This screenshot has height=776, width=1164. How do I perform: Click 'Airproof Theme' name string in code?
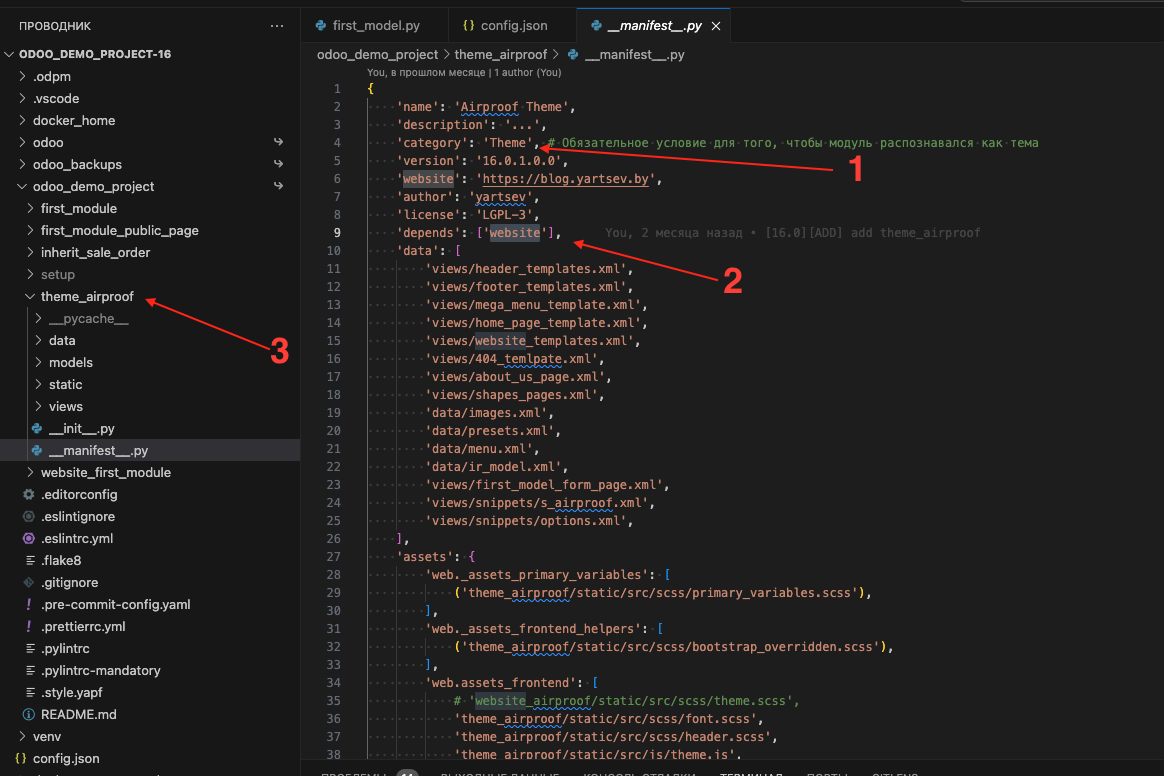click(511, 107)
